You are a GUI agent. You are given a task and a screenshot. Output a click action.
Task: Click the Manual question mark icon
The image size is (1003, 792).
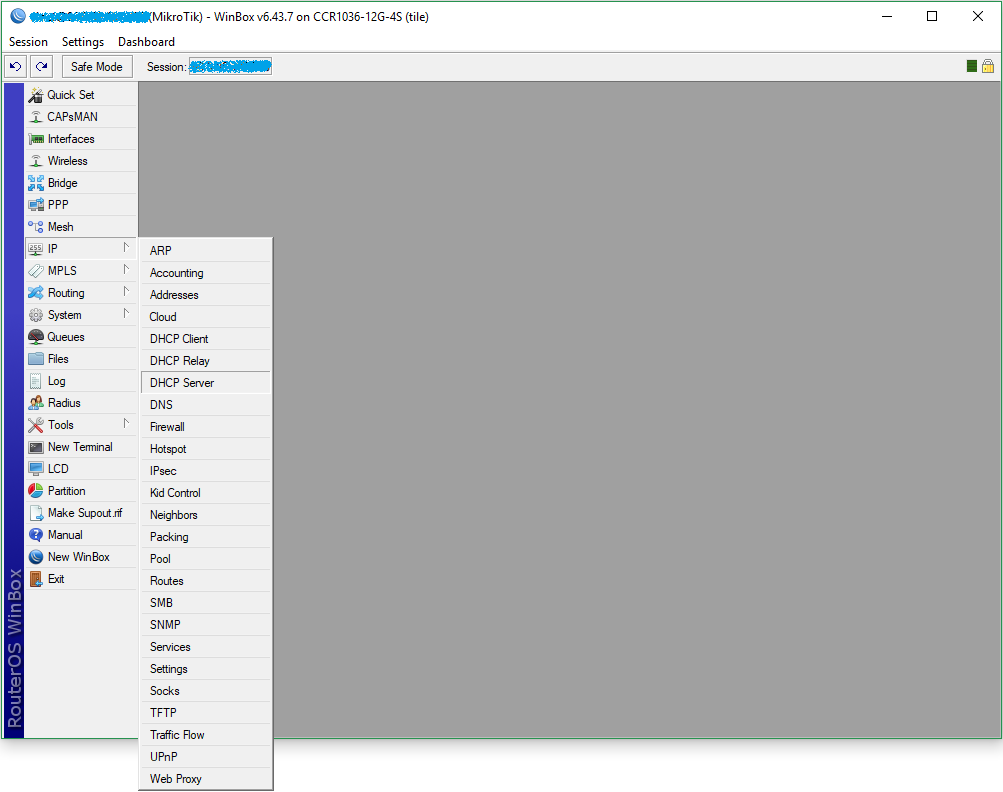pyautogui.click(x=36, y=535)
